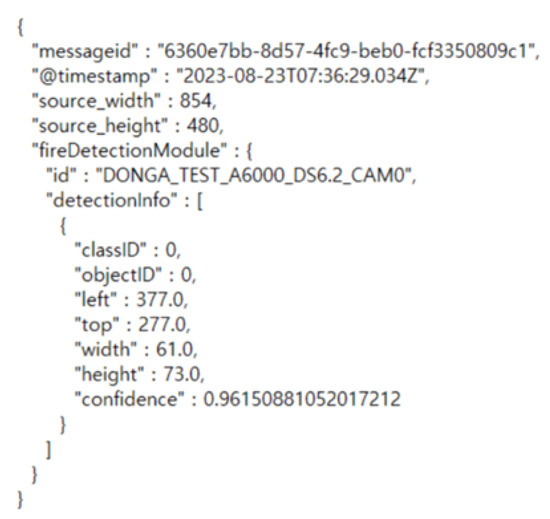This screenshot has height=519, width=550.
Task: Click the opening bracket after detectionInfo
Action: [x=200, y=202]
